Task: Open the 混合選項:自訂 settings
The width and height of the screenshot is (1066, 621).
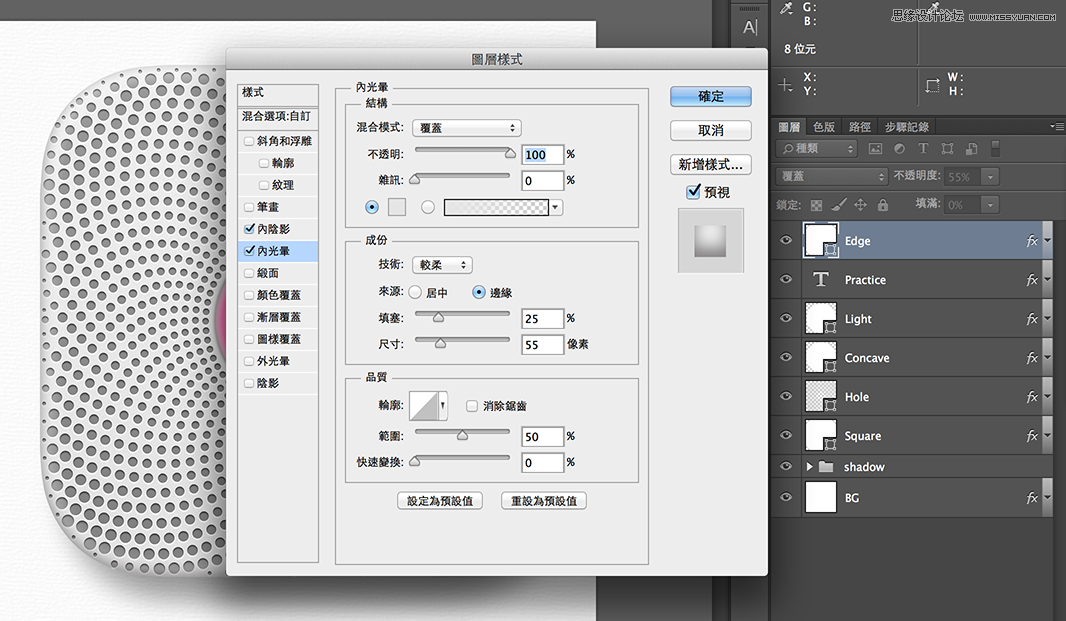Action: click(x=278, y=116)
